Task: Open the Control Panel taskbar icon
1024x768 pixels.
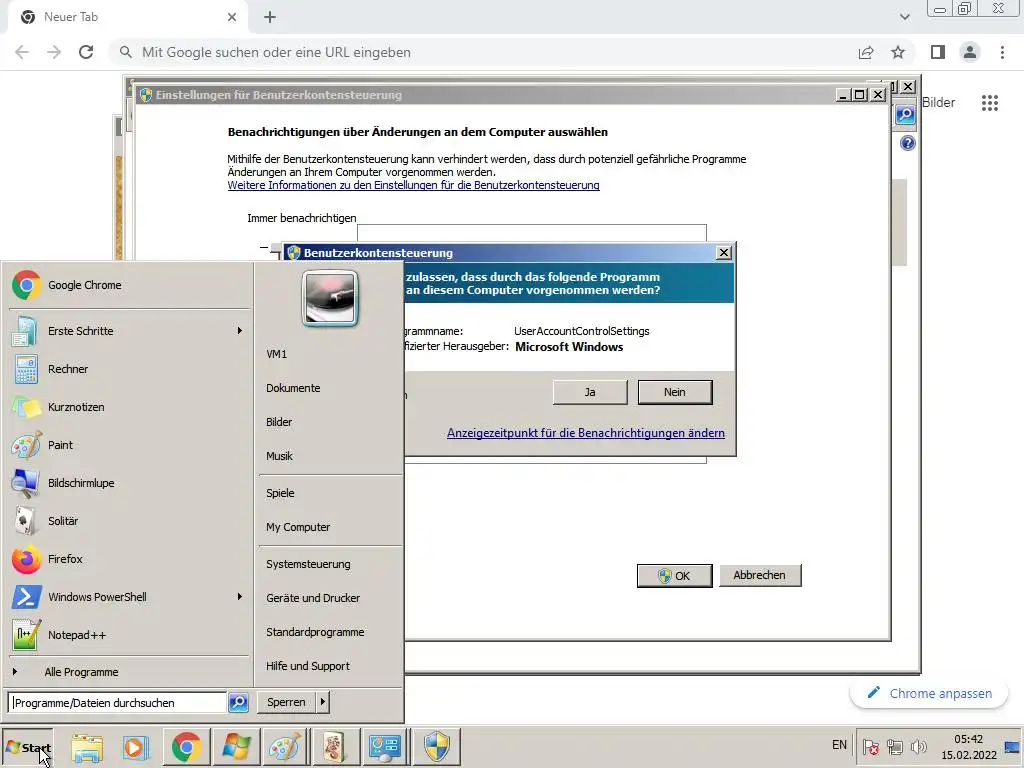Action: [x=385, y=747]
